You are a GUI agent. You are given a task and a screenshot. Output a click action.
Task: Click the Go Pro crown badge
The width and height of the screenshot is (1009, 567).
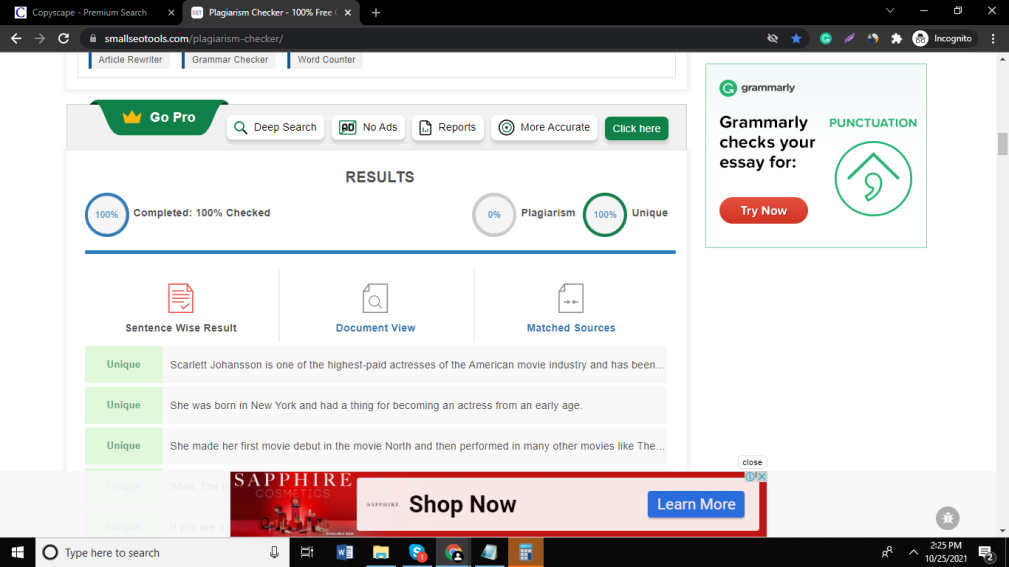coord(159,117)
